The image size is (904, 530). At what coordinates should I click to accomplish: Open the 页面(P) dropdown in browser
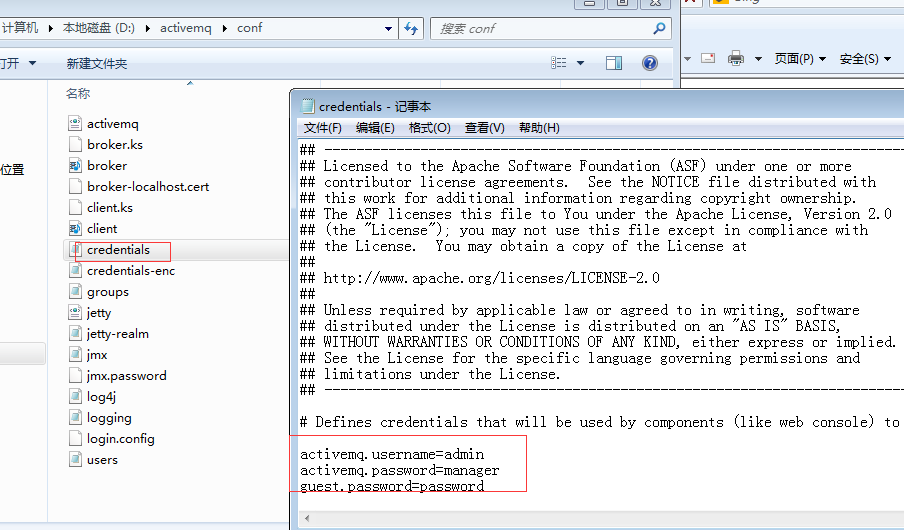click(800, 59)
